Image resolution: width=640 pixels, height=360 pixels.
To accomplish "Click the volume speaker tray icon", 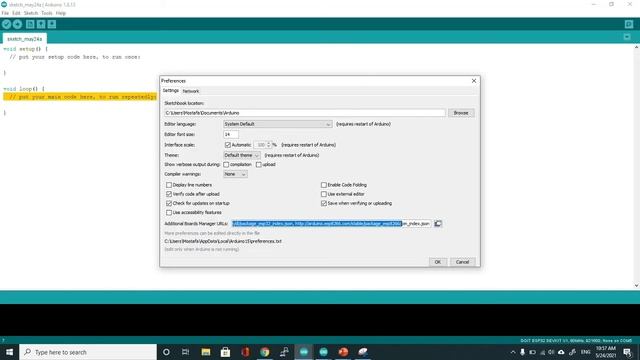I will (551, 352).
